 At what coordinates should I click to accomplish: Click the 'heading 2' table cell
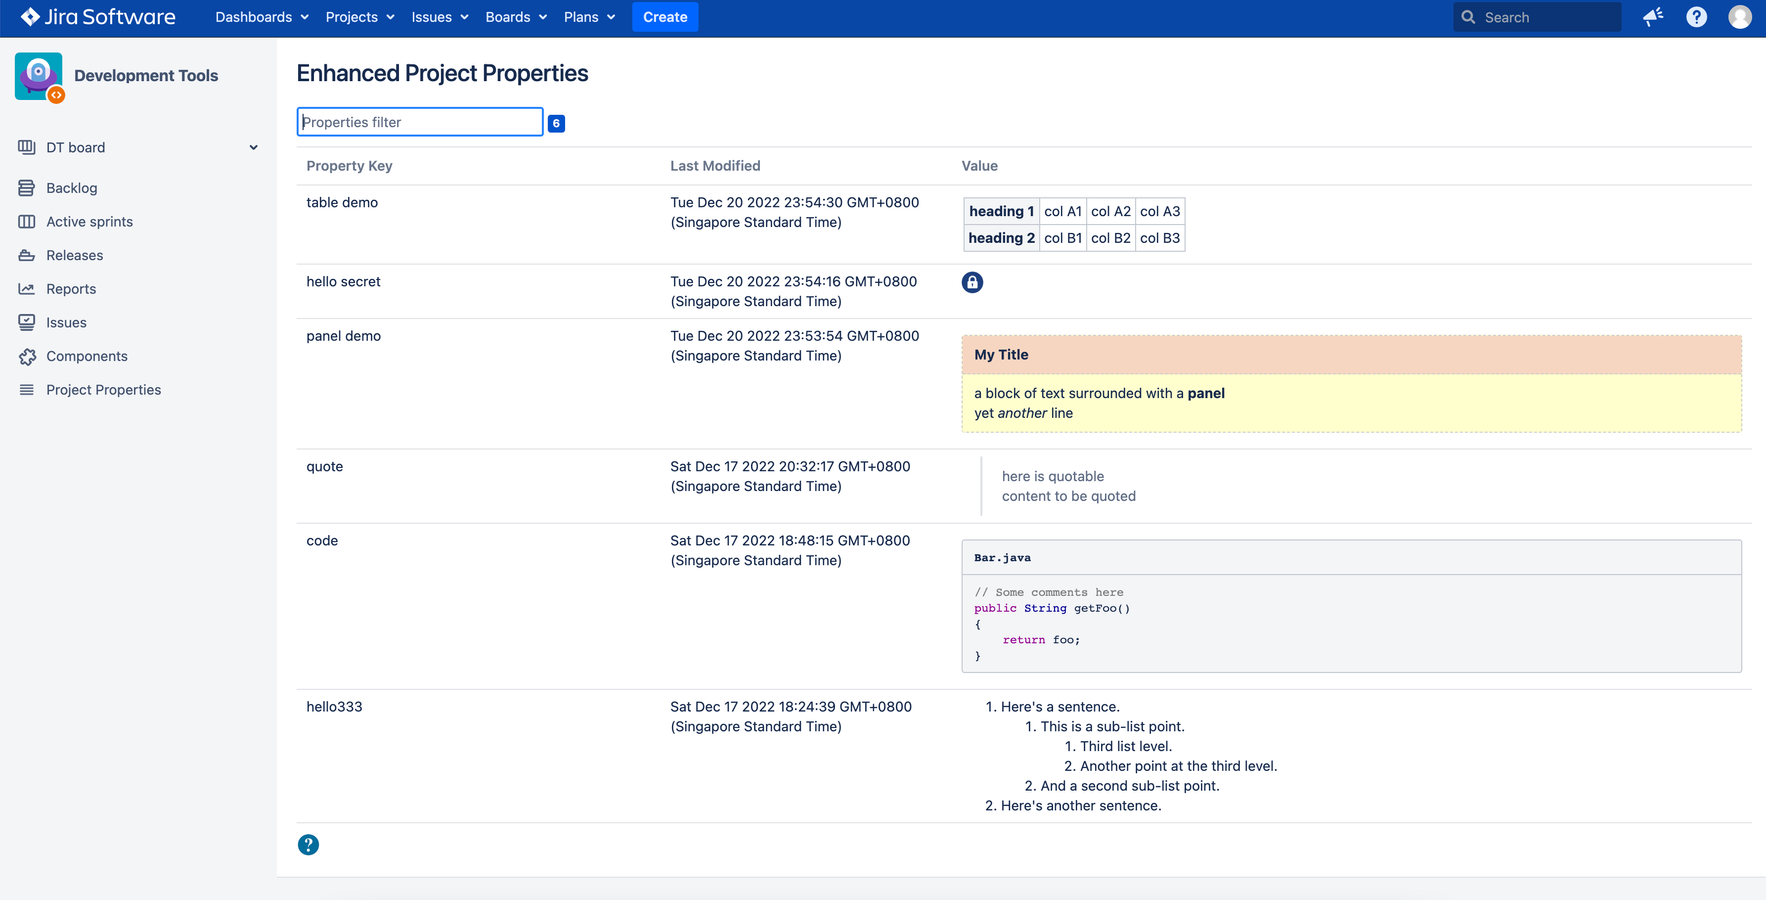pyautogui.click(x=1001, y=238)
